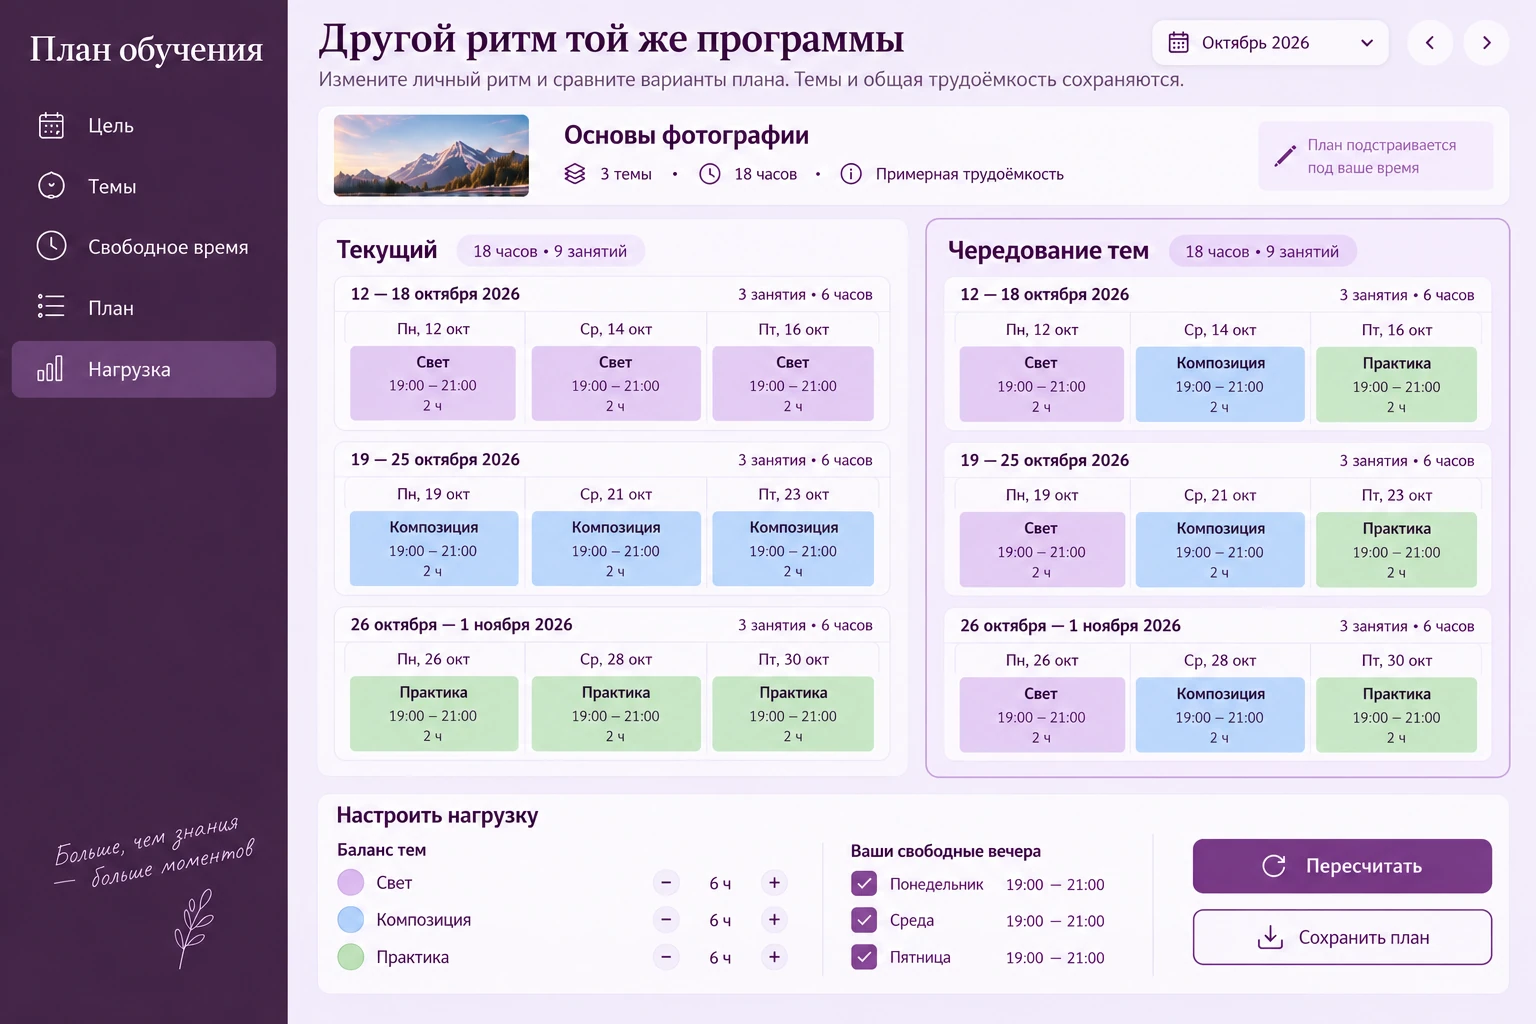Click the calendar icon in the month selector

click(1179, 43)
